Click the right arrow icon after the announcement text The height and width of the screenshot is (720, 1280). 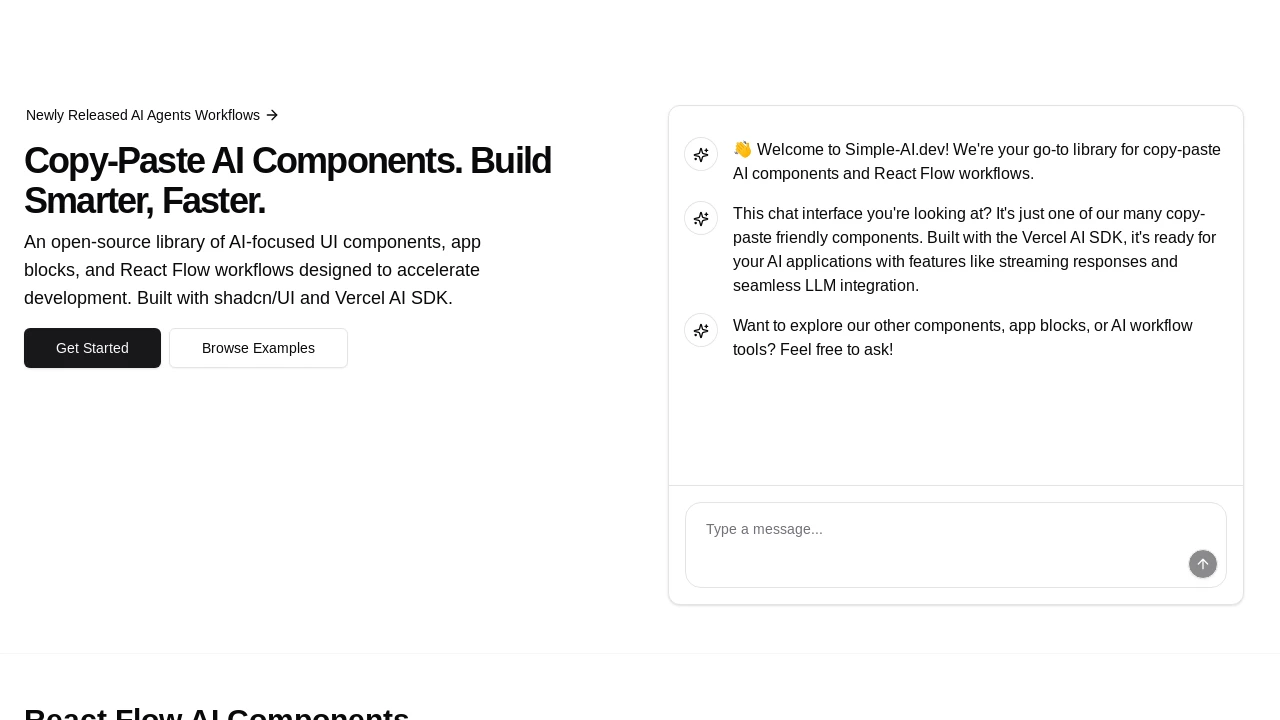tap(272, 115)
